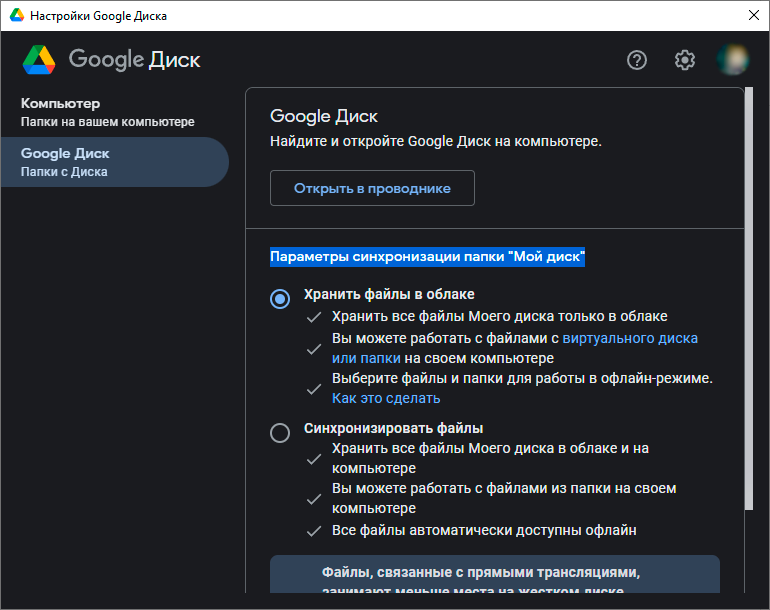Open the или папки link
The width and height of the screenshot is (770, 610).
click(366, 359)
